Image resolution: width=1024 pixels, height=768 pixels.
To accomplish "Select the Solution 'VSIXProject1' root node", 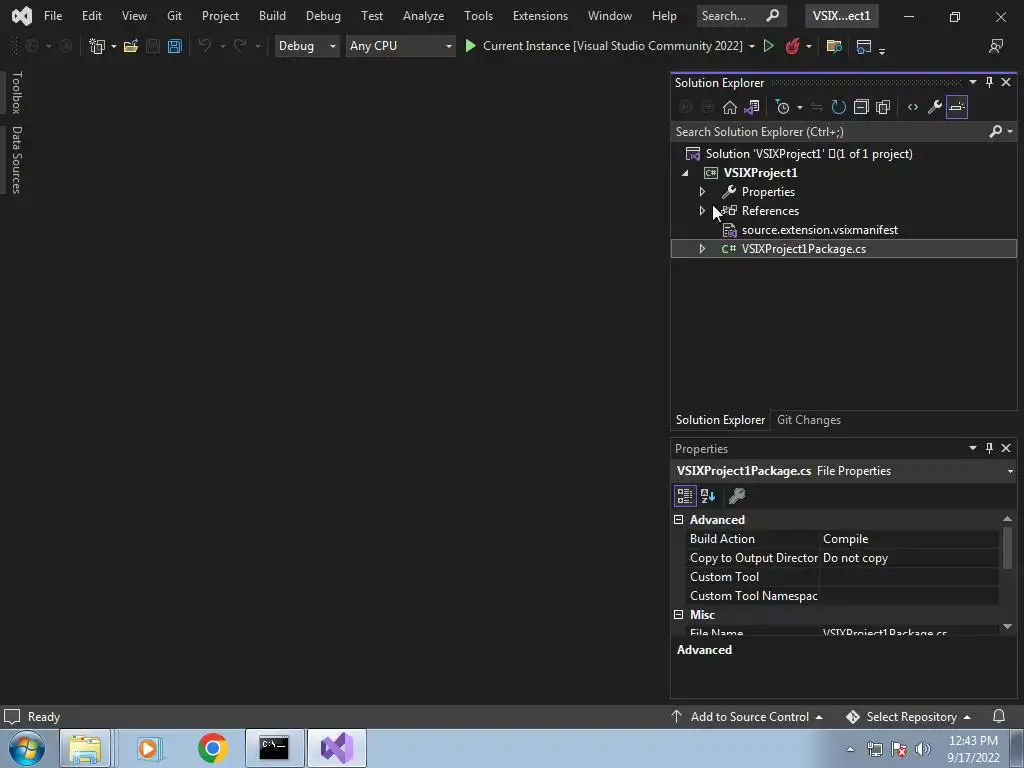I will coord(808,153).
